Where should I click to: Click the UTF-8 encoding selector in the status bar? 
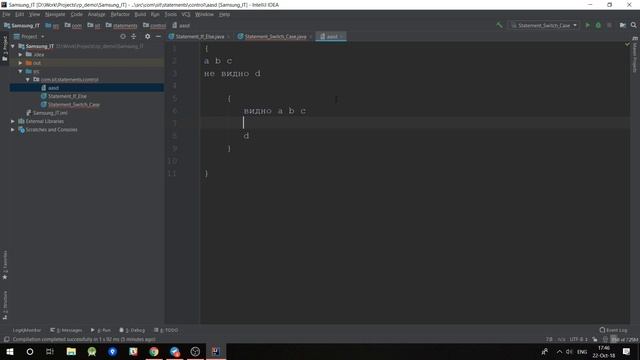(578, 340)
